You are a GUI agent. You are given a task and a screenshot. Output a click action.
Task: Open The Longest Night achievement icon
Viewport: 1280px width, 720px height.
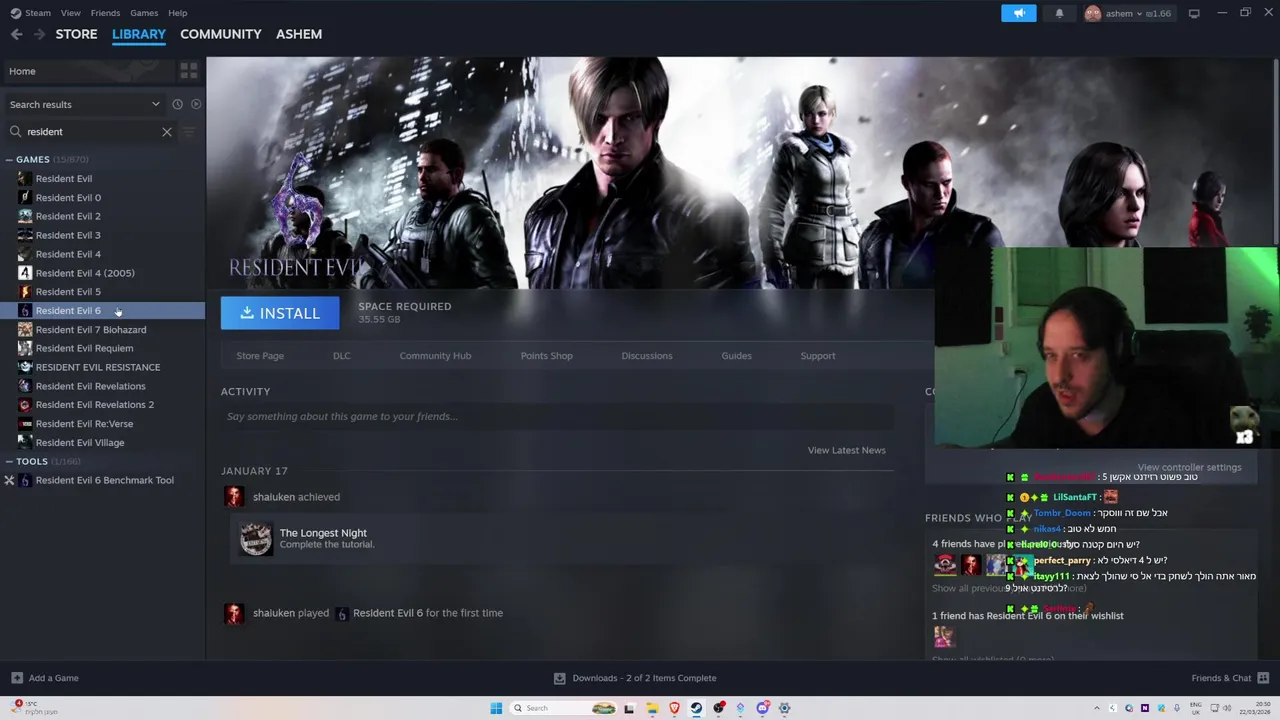pyautogui.click(x=256, y=539)
